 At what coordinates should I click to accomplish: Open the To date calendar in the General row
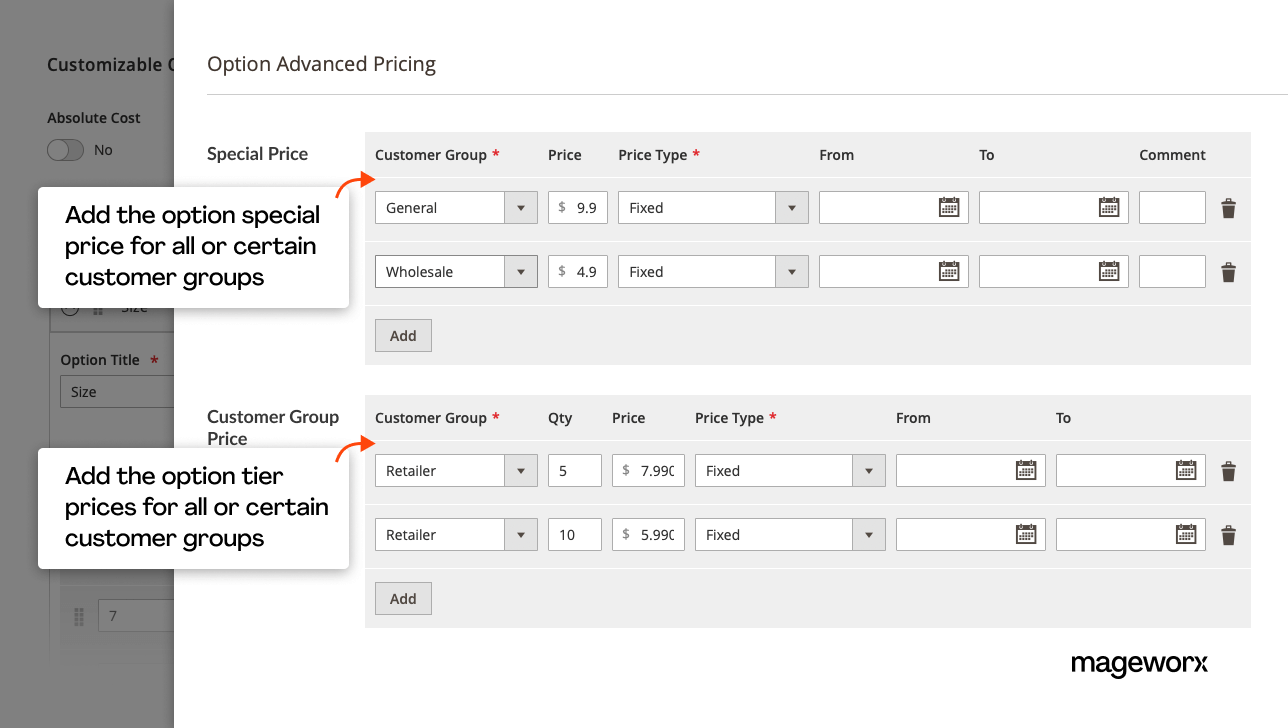pyautogui.click(x=1108, y=207)
